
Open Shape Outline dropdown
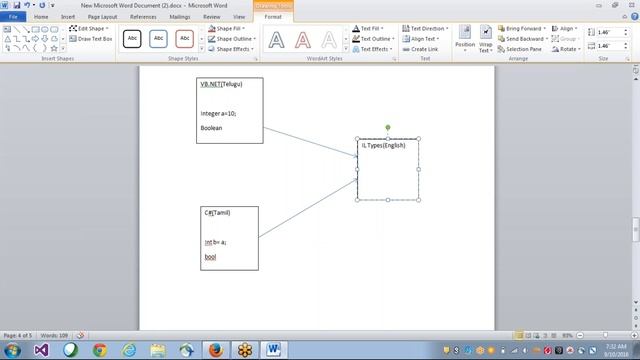point(232,39)
